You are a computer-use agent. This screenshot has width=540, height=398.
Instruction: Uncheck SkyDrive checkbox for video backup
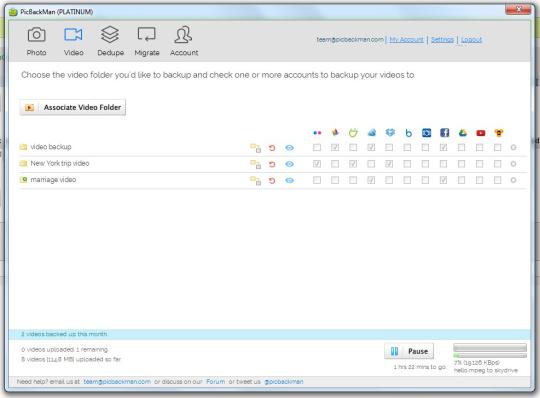(x=371, y=147)
